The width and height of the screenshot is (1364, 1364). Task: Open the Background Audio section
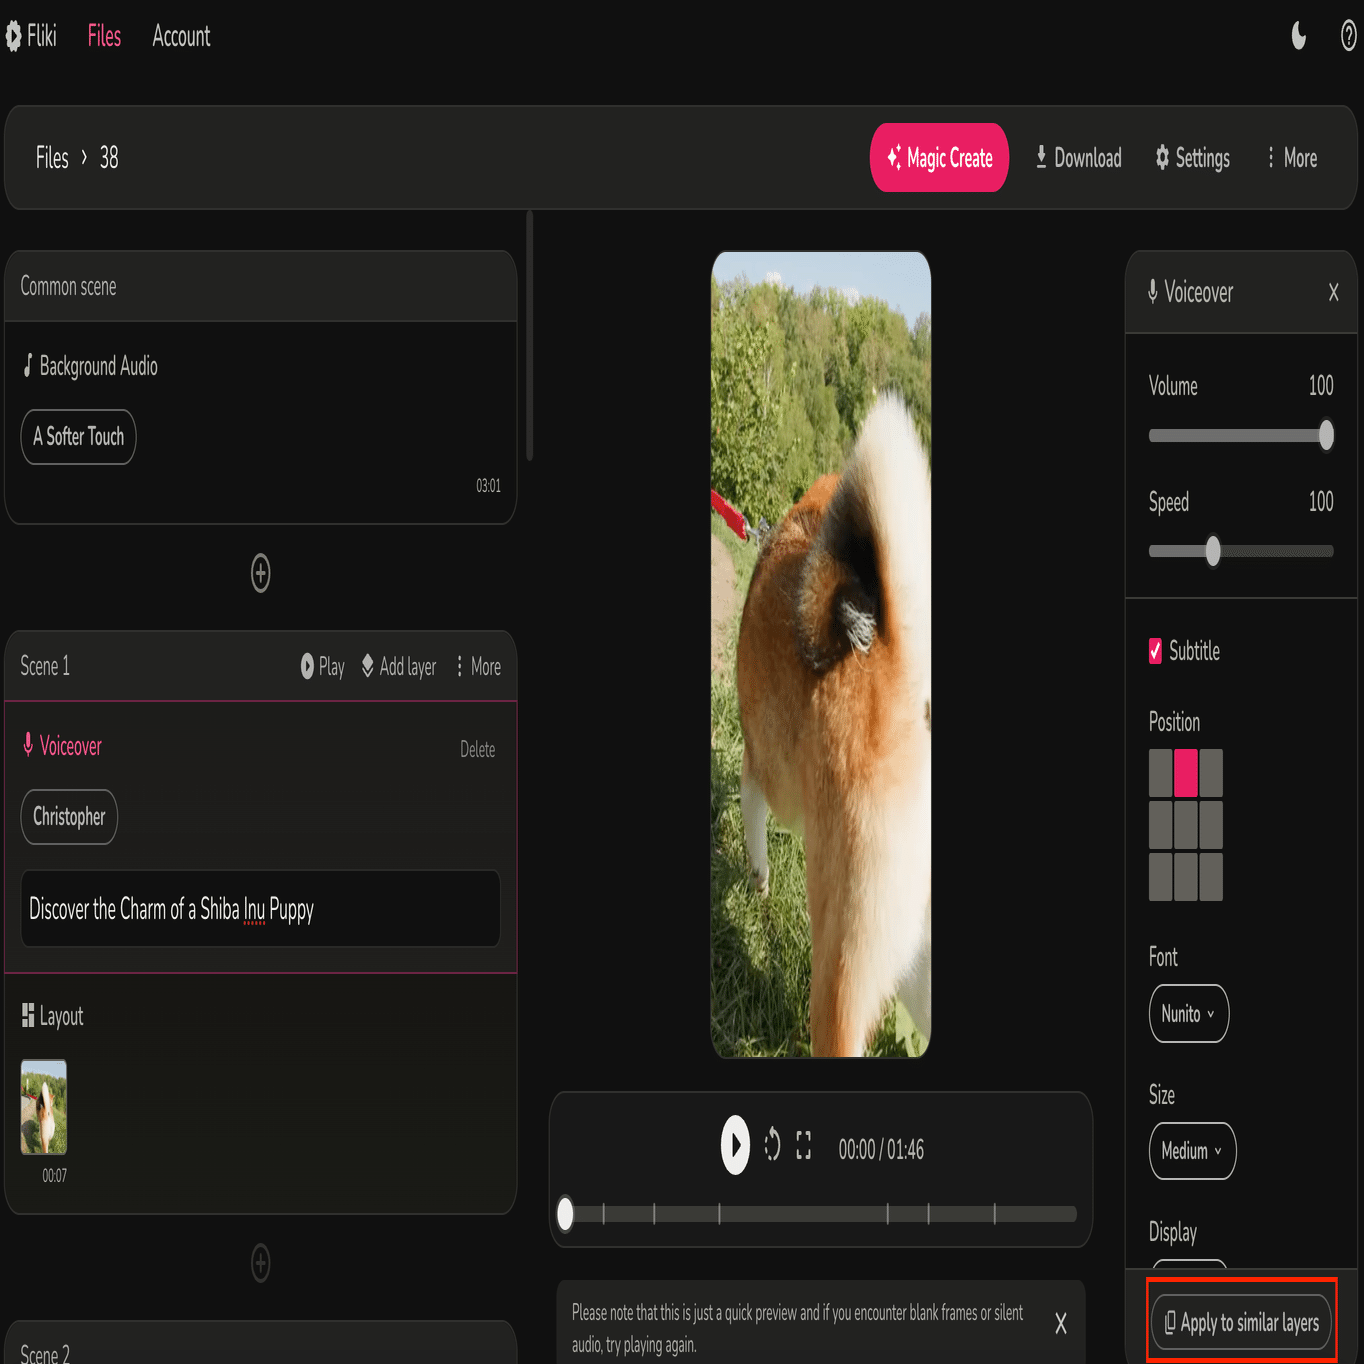click(90, 366)
